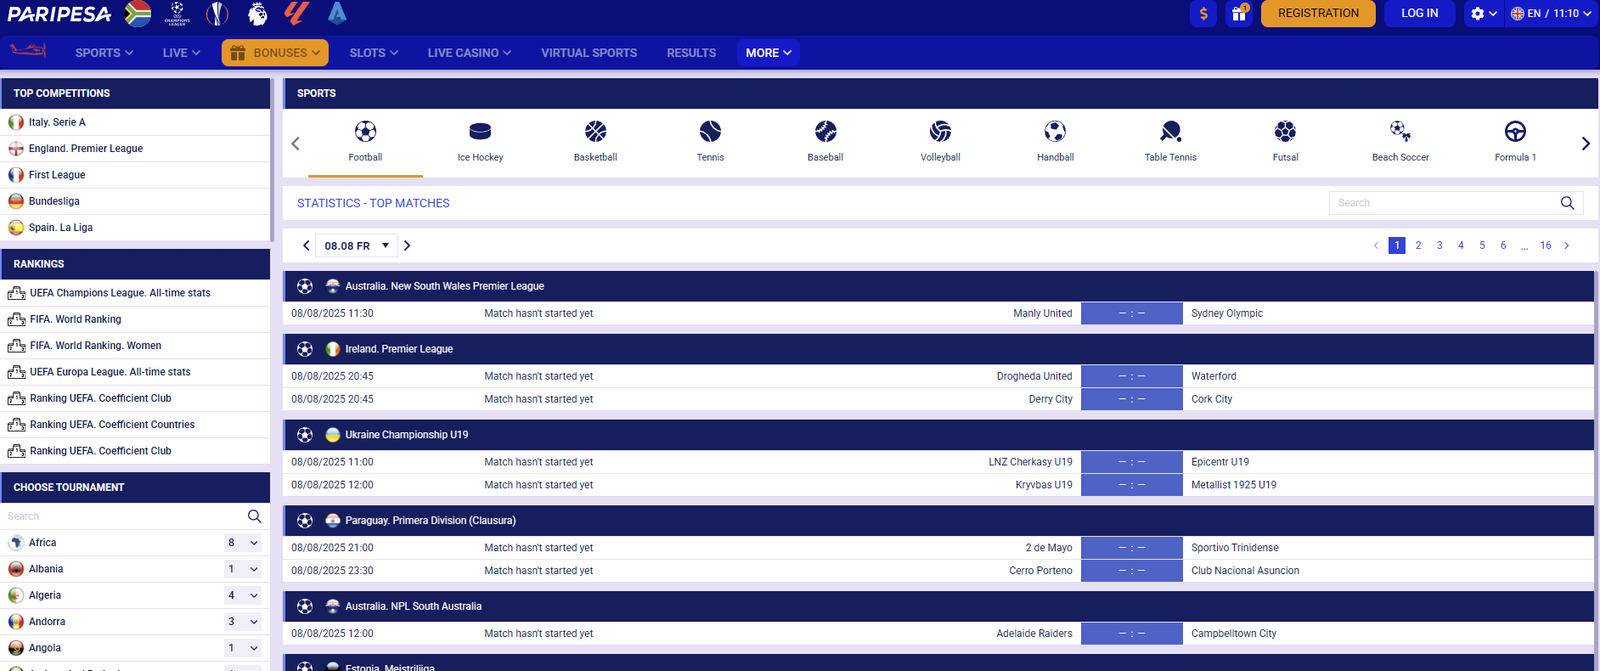This screenshot has width=1600, height=671.
Task: Expand the Africa tournament list
Action: (x=254, y=543)
